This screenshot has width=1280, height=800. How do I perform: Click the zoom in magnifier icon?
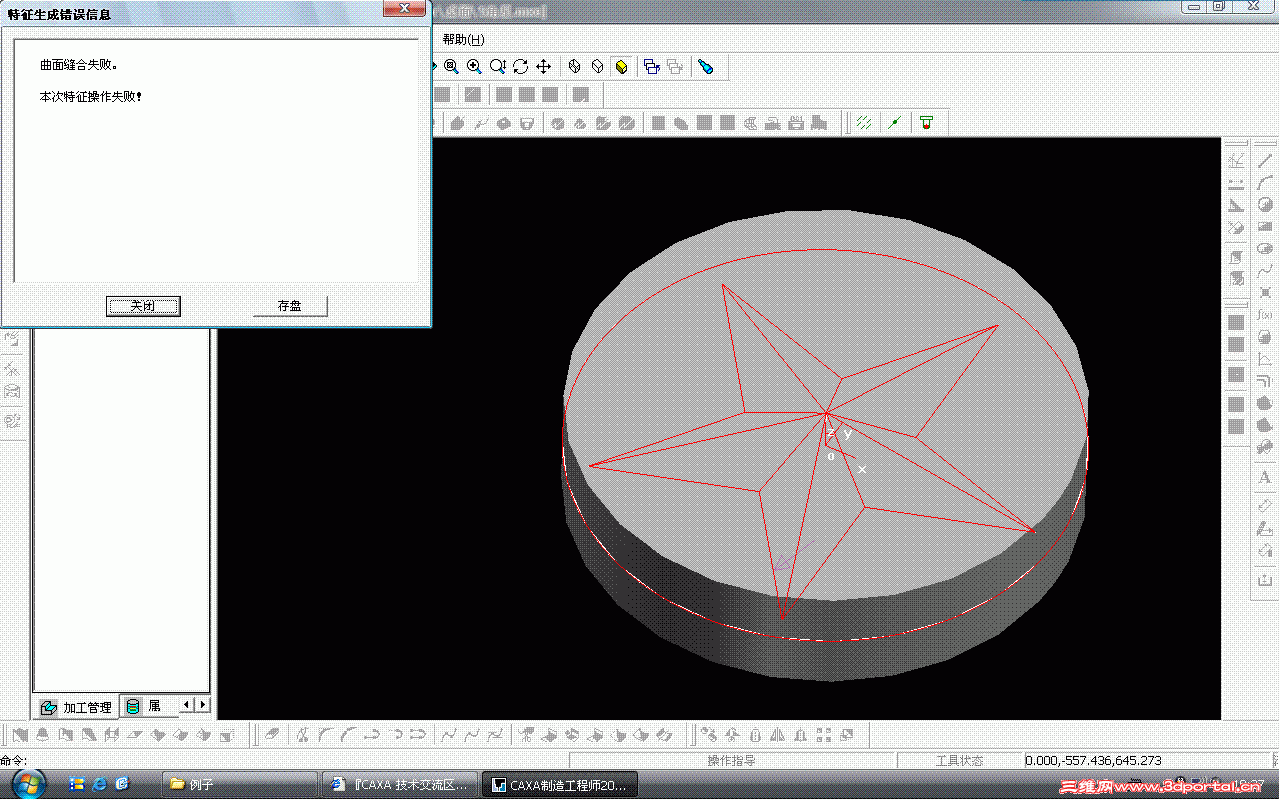point(474,67)
